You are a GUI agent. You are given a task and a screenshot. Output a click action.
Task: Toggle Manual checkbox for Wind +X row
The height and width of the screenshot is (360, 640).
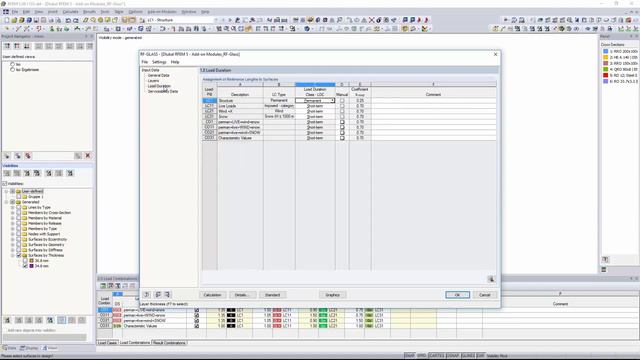[342, 111]
